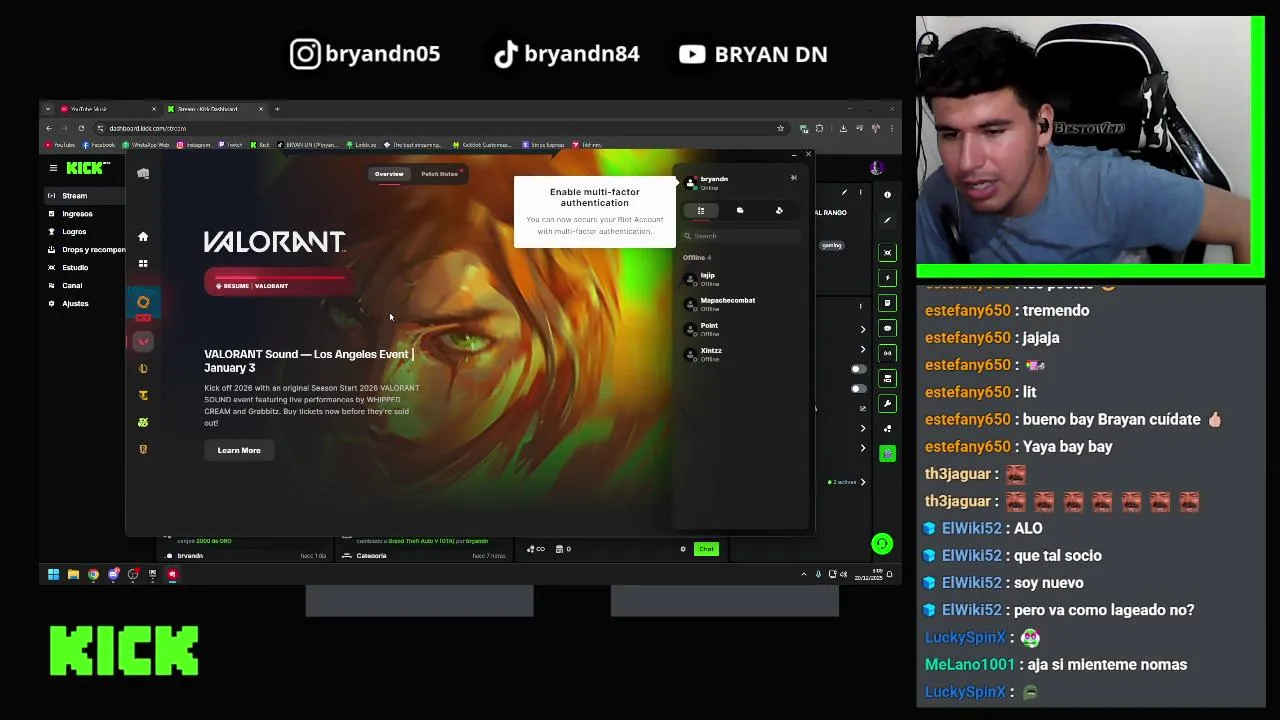Viewport: 1280px width, 720px height.
Task: Click the Chrome address bar
Action: 440,128
